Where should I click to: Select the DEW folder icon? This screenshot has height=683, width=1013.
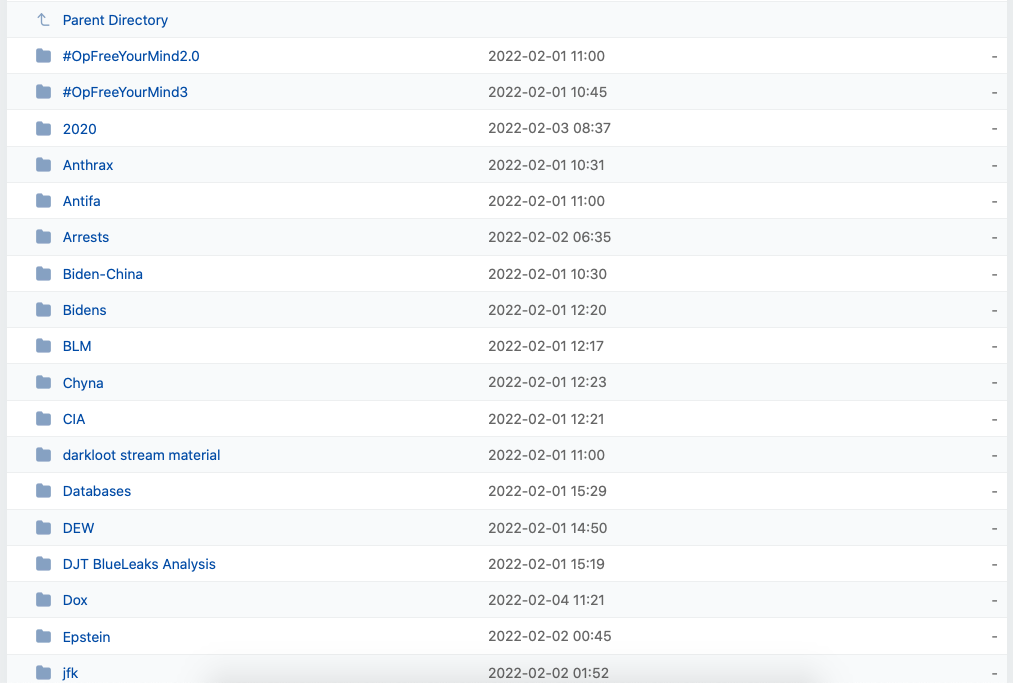(x=43, y=528)
